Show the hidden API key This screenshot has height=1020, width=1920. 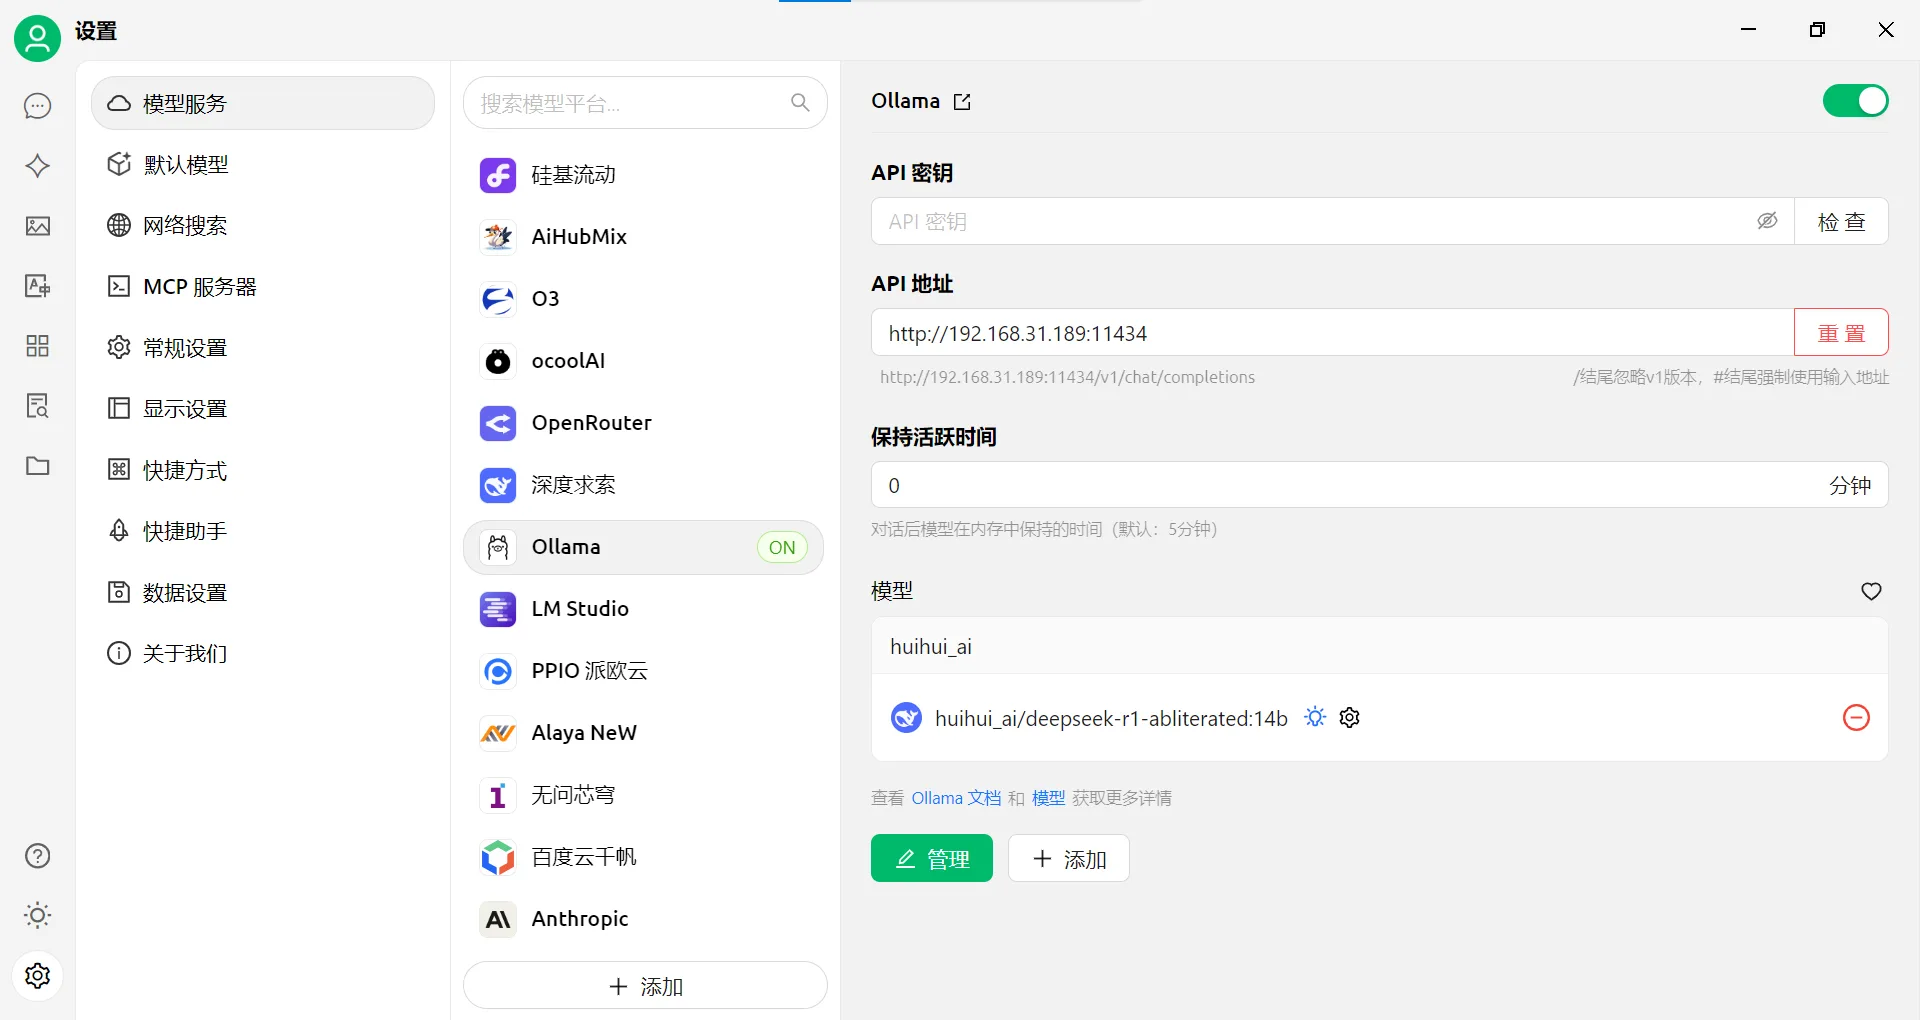coord(1767,221)
